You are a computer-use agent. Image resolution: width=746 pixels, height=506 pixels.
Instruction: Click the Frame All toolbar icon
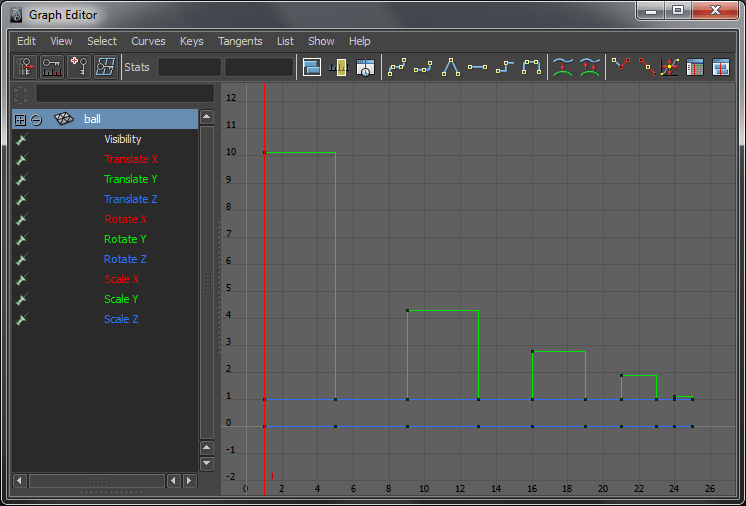[312, 67]
